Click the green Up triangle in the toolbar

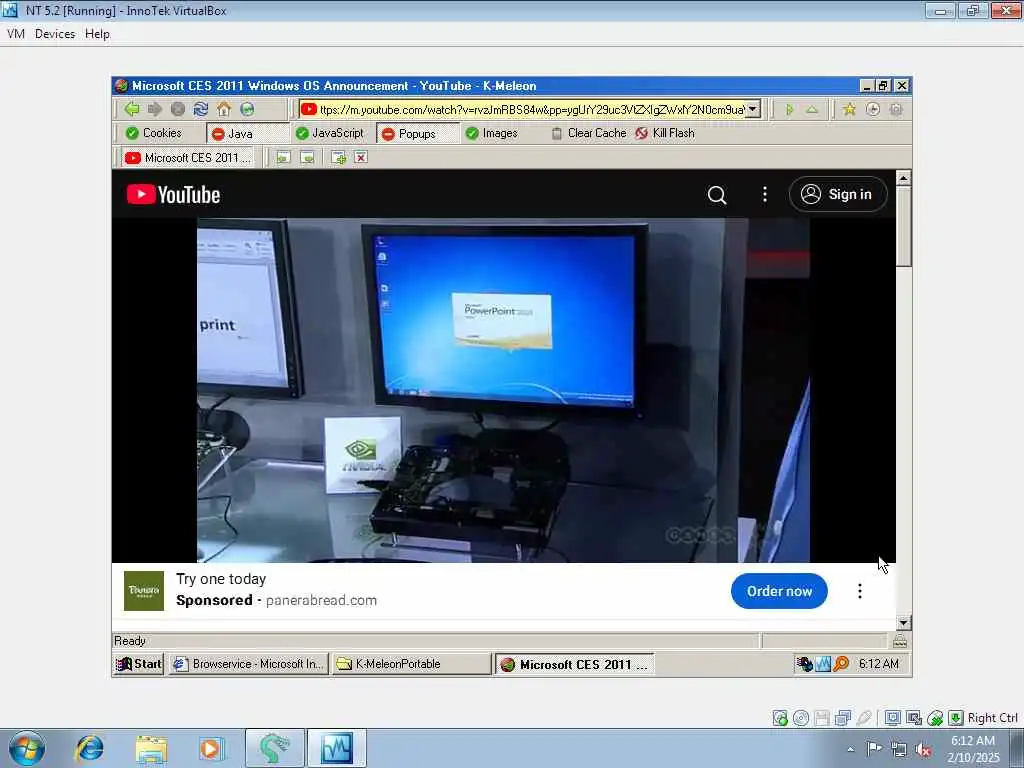(x=812, y=110)
